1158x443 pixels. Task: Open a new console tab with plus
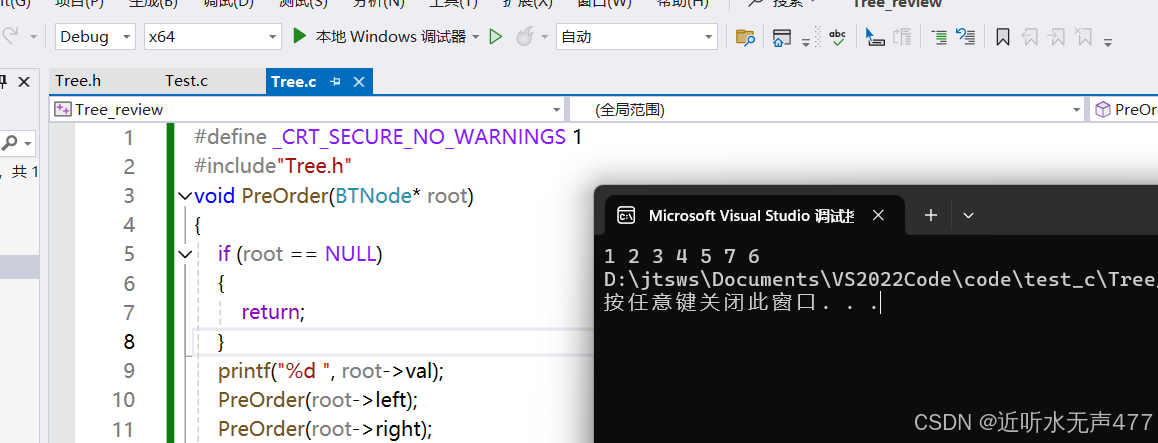[931, 216]
